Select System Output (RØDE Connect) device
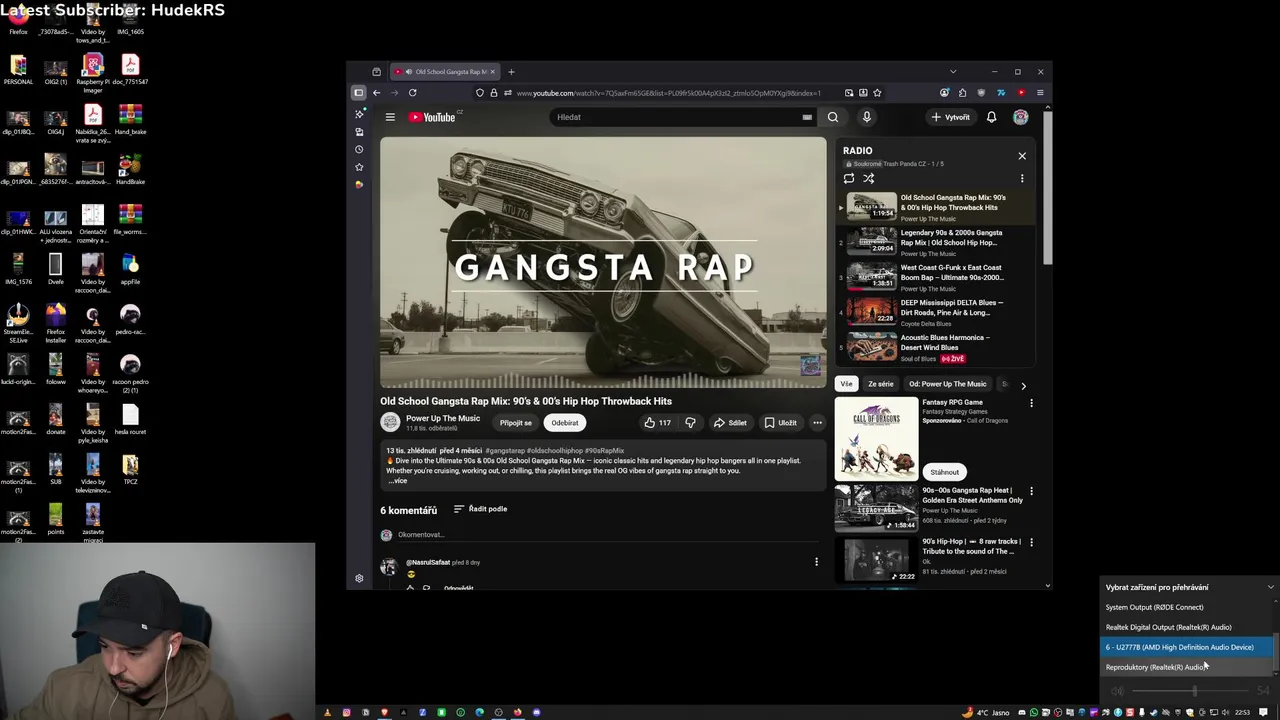This screenshot has width=1280, height=720. click(x=1186, y=607)
